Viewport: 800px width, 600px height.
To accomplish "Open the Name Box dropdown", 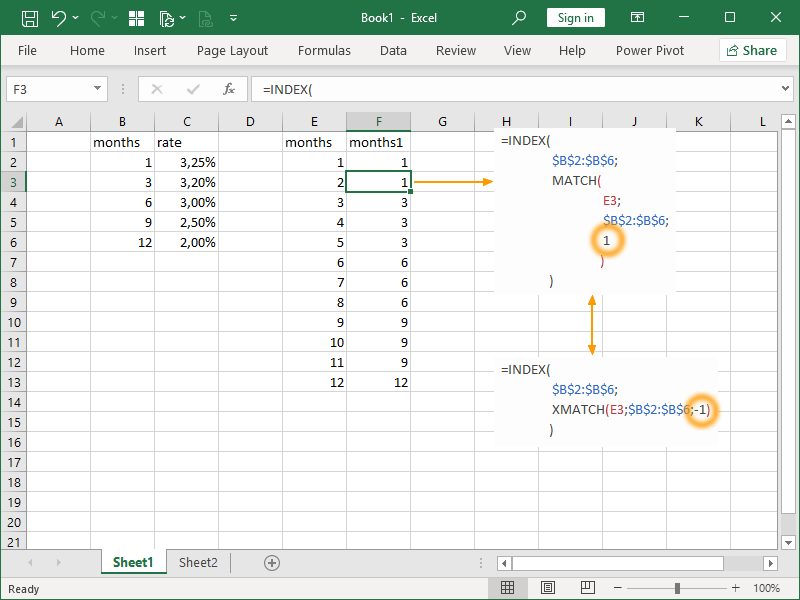I will coord(98,89).
